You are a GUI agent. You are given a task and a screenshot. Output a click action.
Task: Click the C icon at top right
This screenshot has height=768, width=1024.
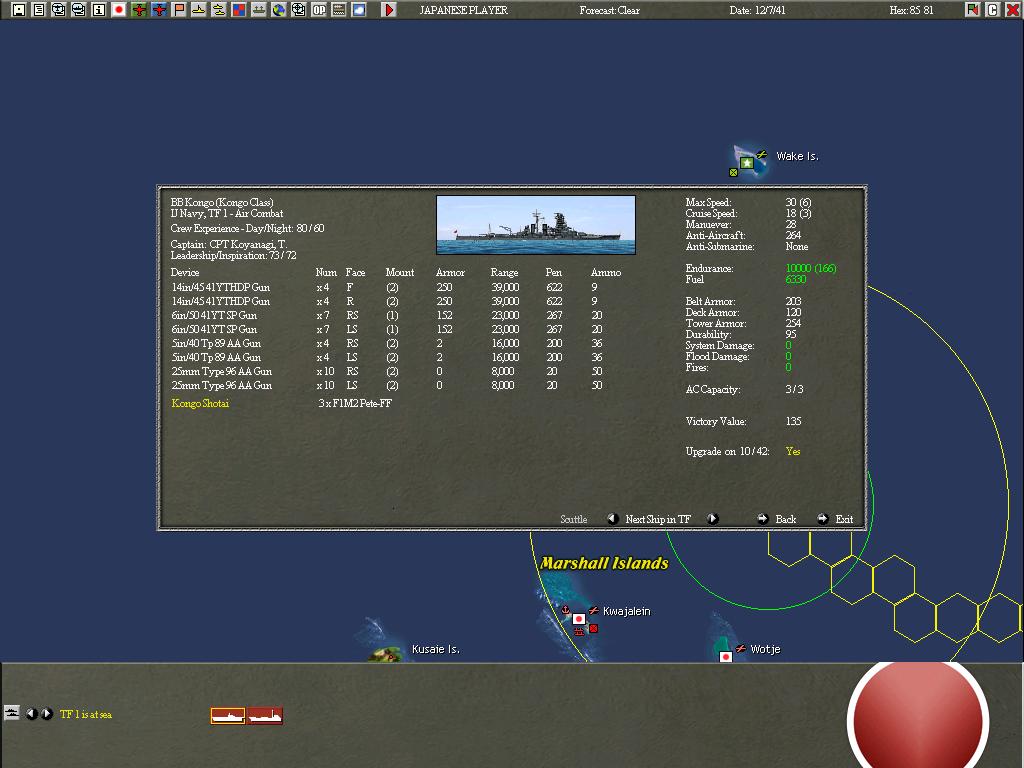993,10
